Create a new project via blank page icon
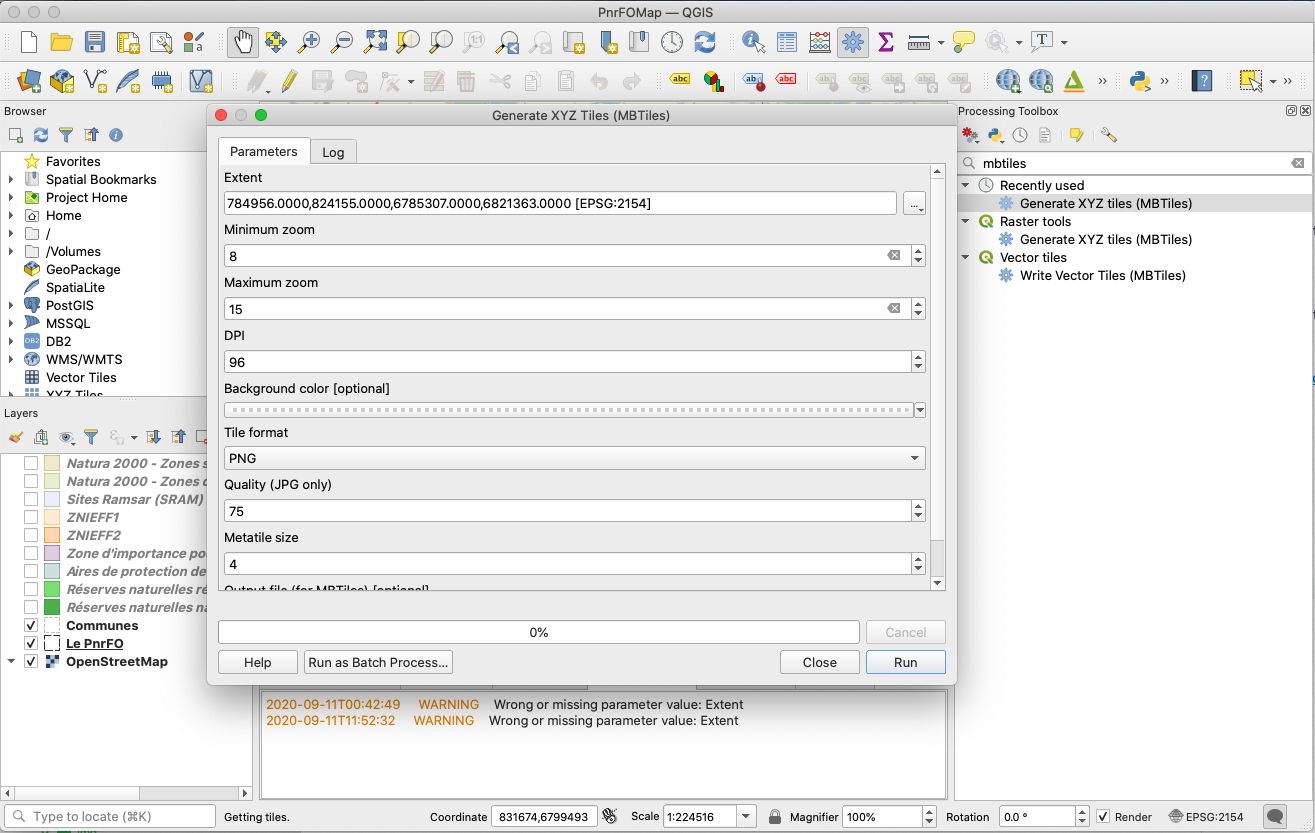Viewport: 1315px width, 833px height. pos(29,42)
